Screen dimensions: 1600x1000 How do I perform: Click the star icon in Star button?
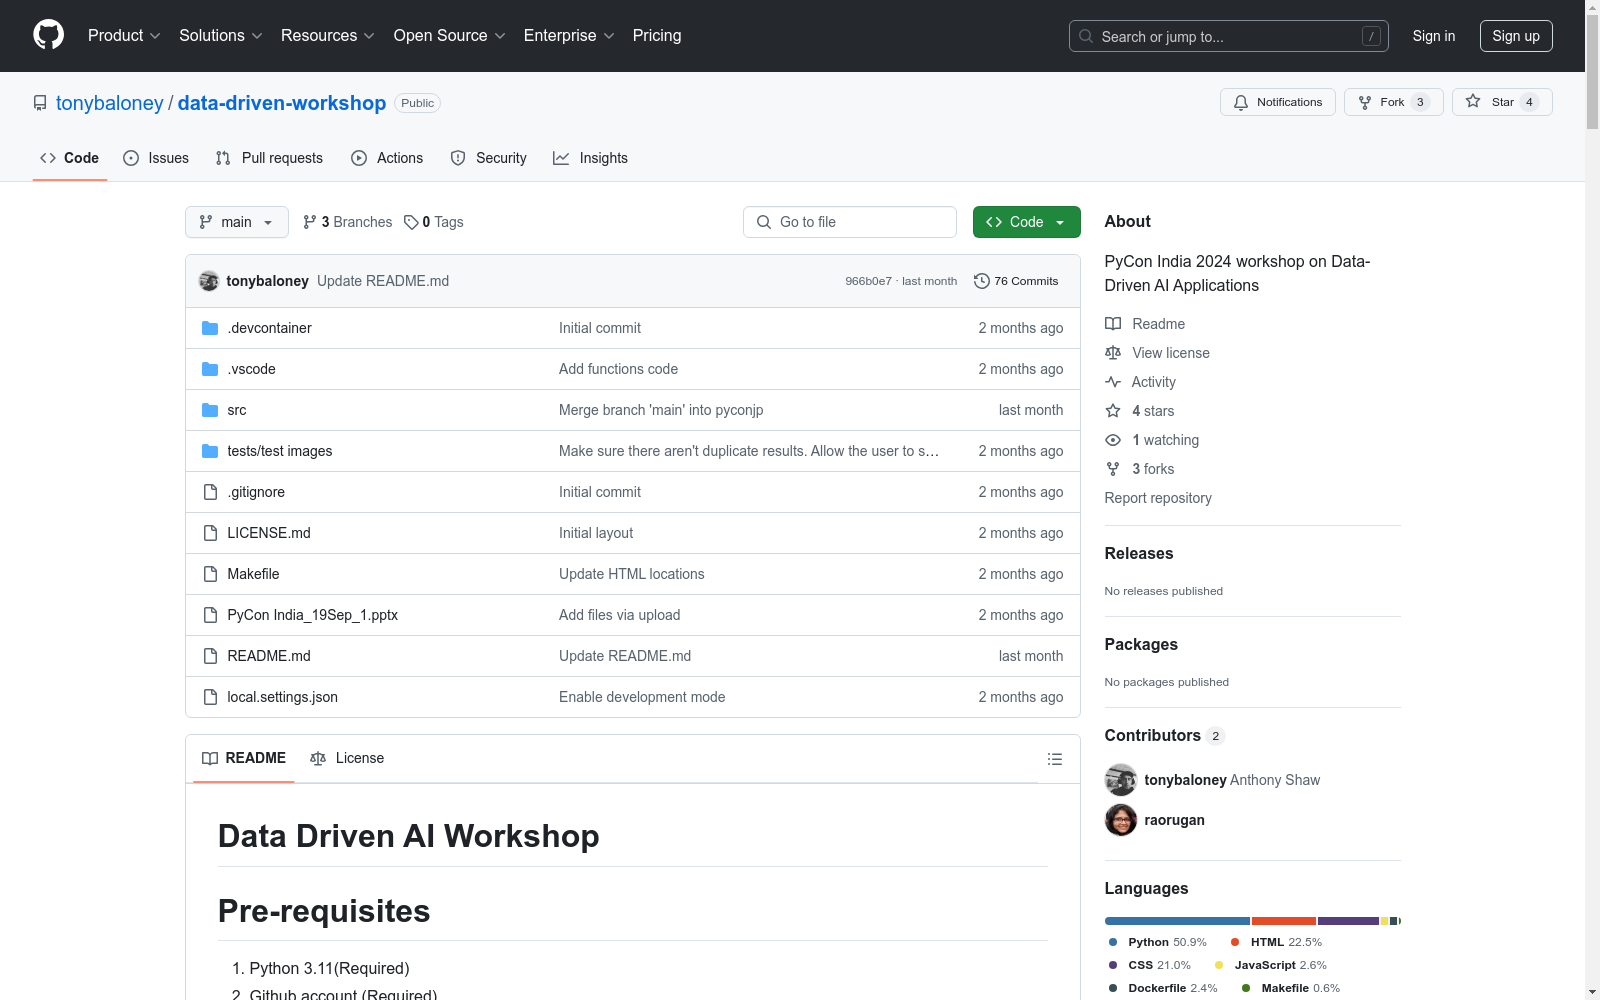point(1473,101)
